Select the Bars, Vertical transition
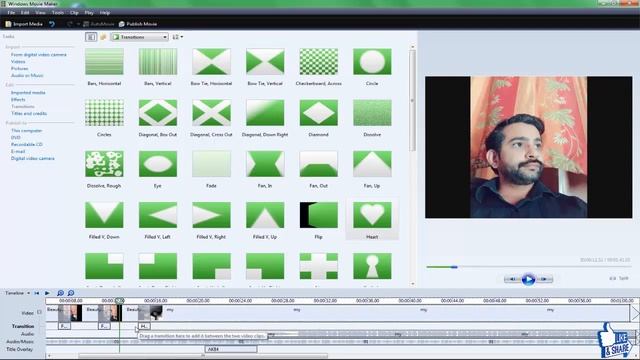Screen dimensions: 640x360 click(158, 62)
